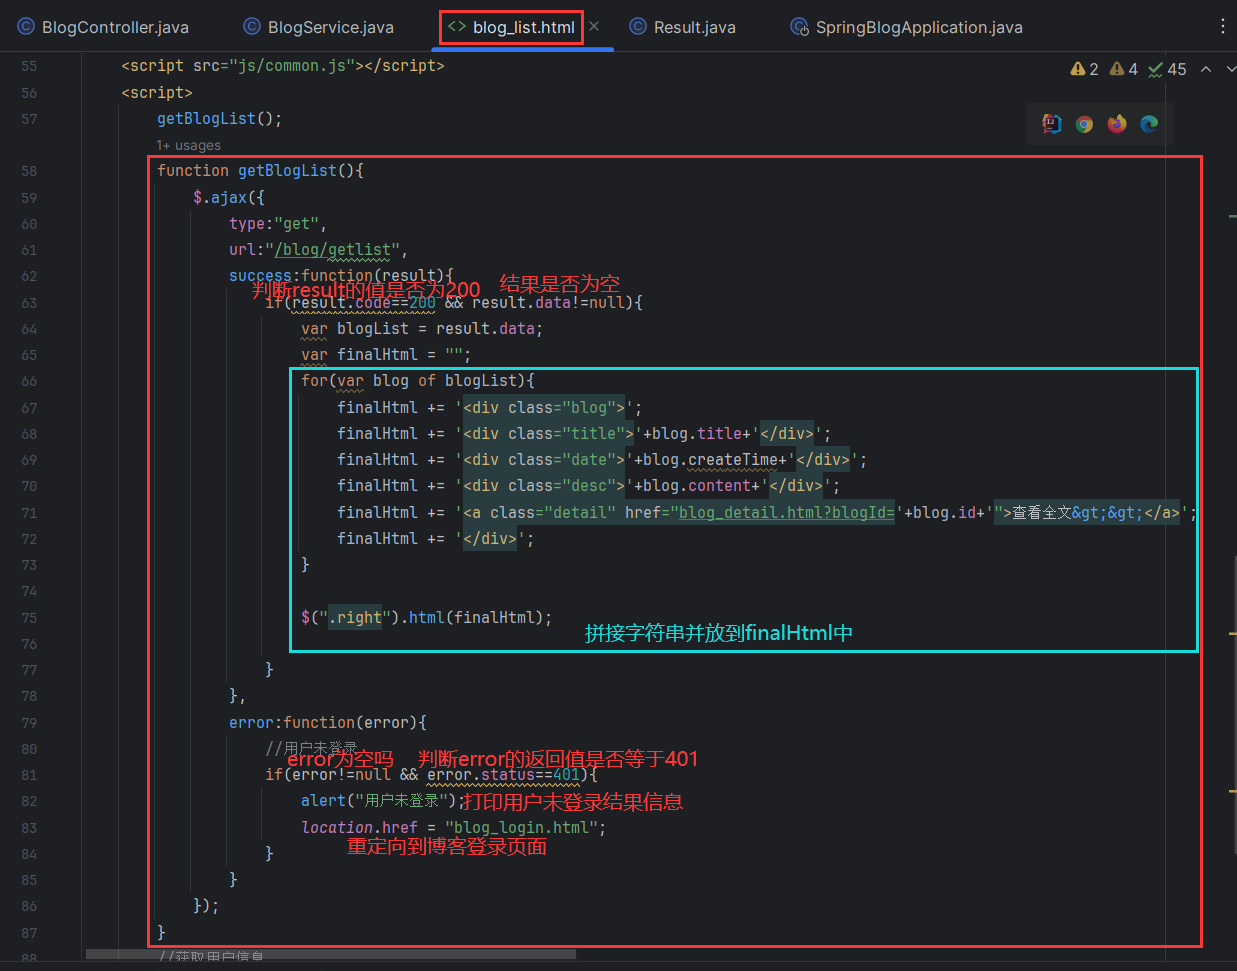The image size is (1237, 971).
Task: Click error.status==401 condition on line 81
Action: (x=503, y=775)
